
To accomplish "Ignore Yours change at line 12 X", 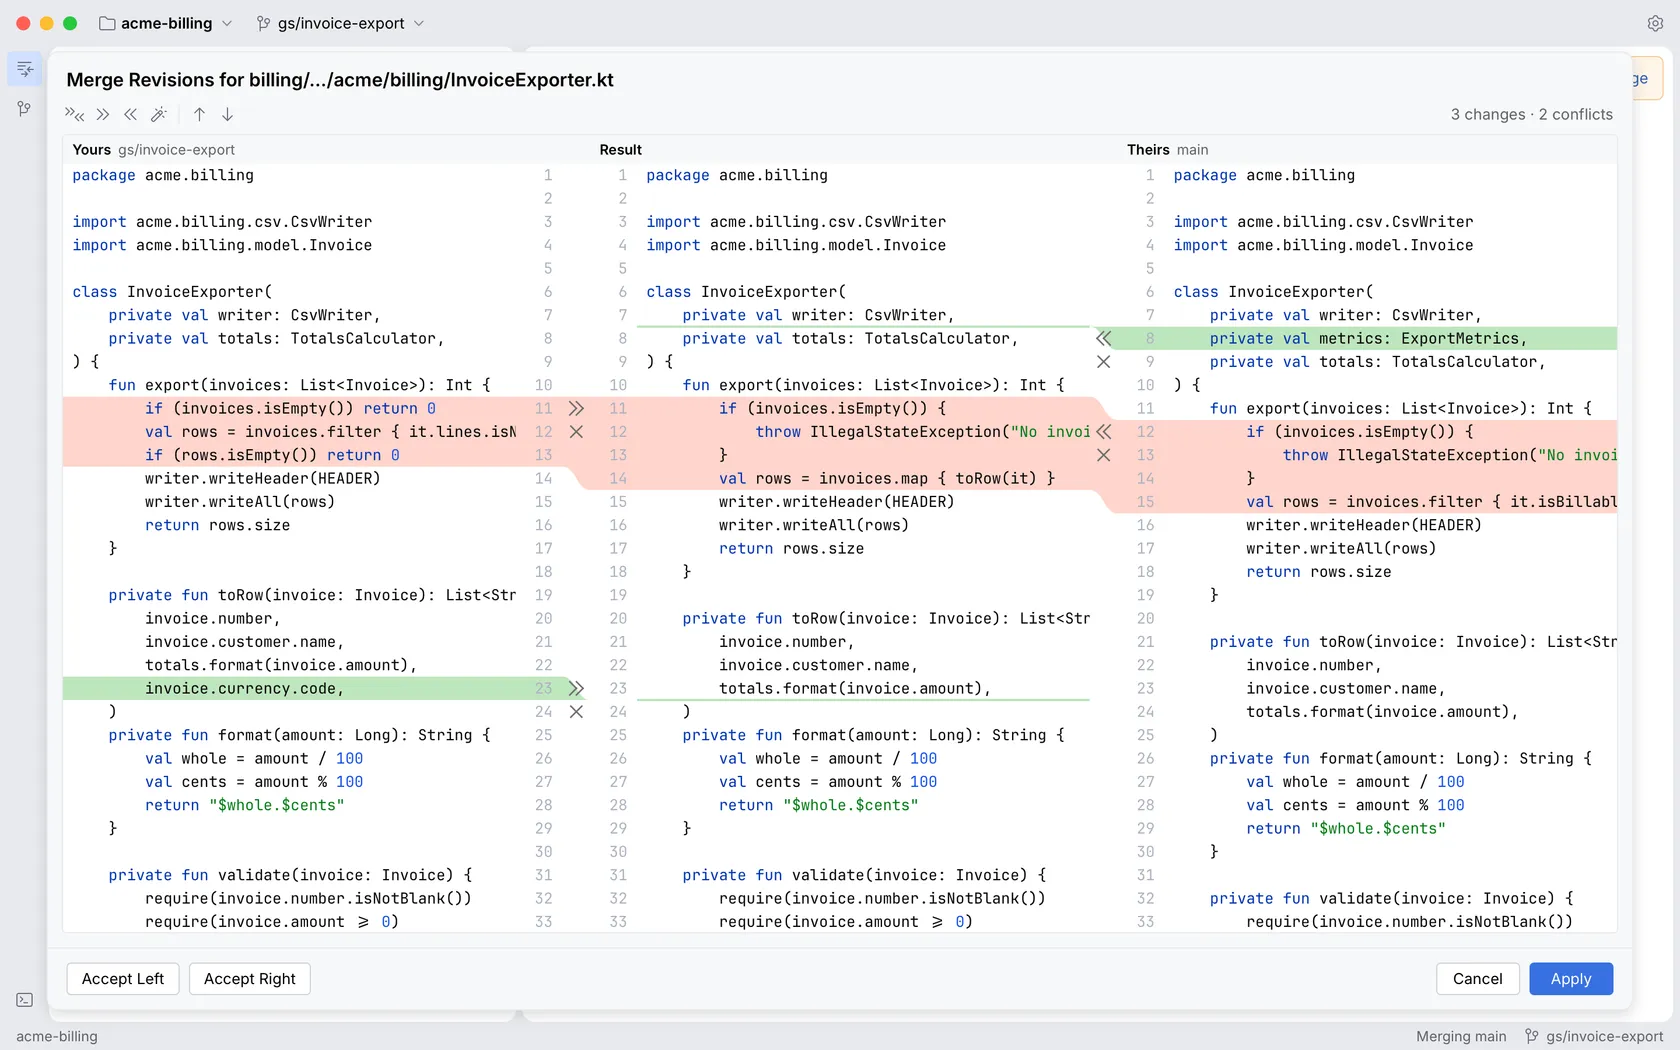I will [x=576, y=432].
